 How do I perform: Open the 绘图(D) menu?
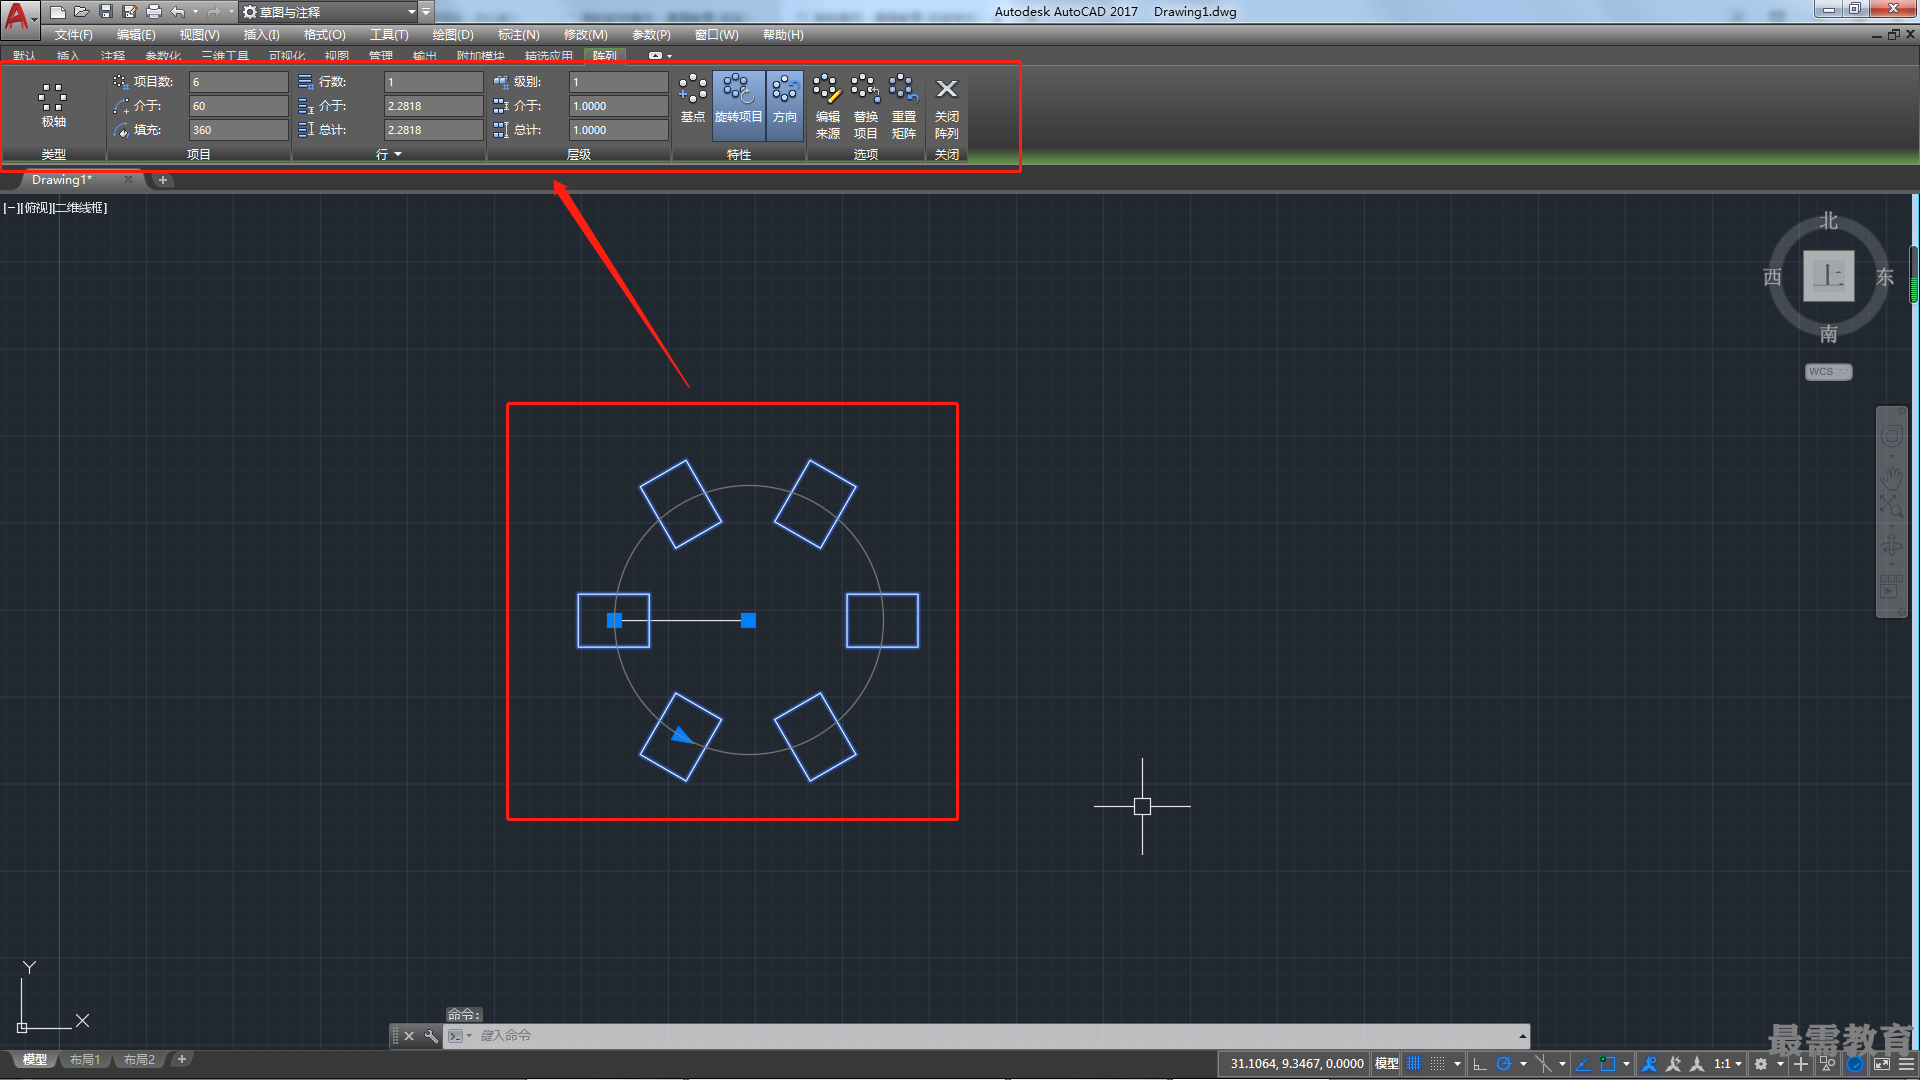453,35
